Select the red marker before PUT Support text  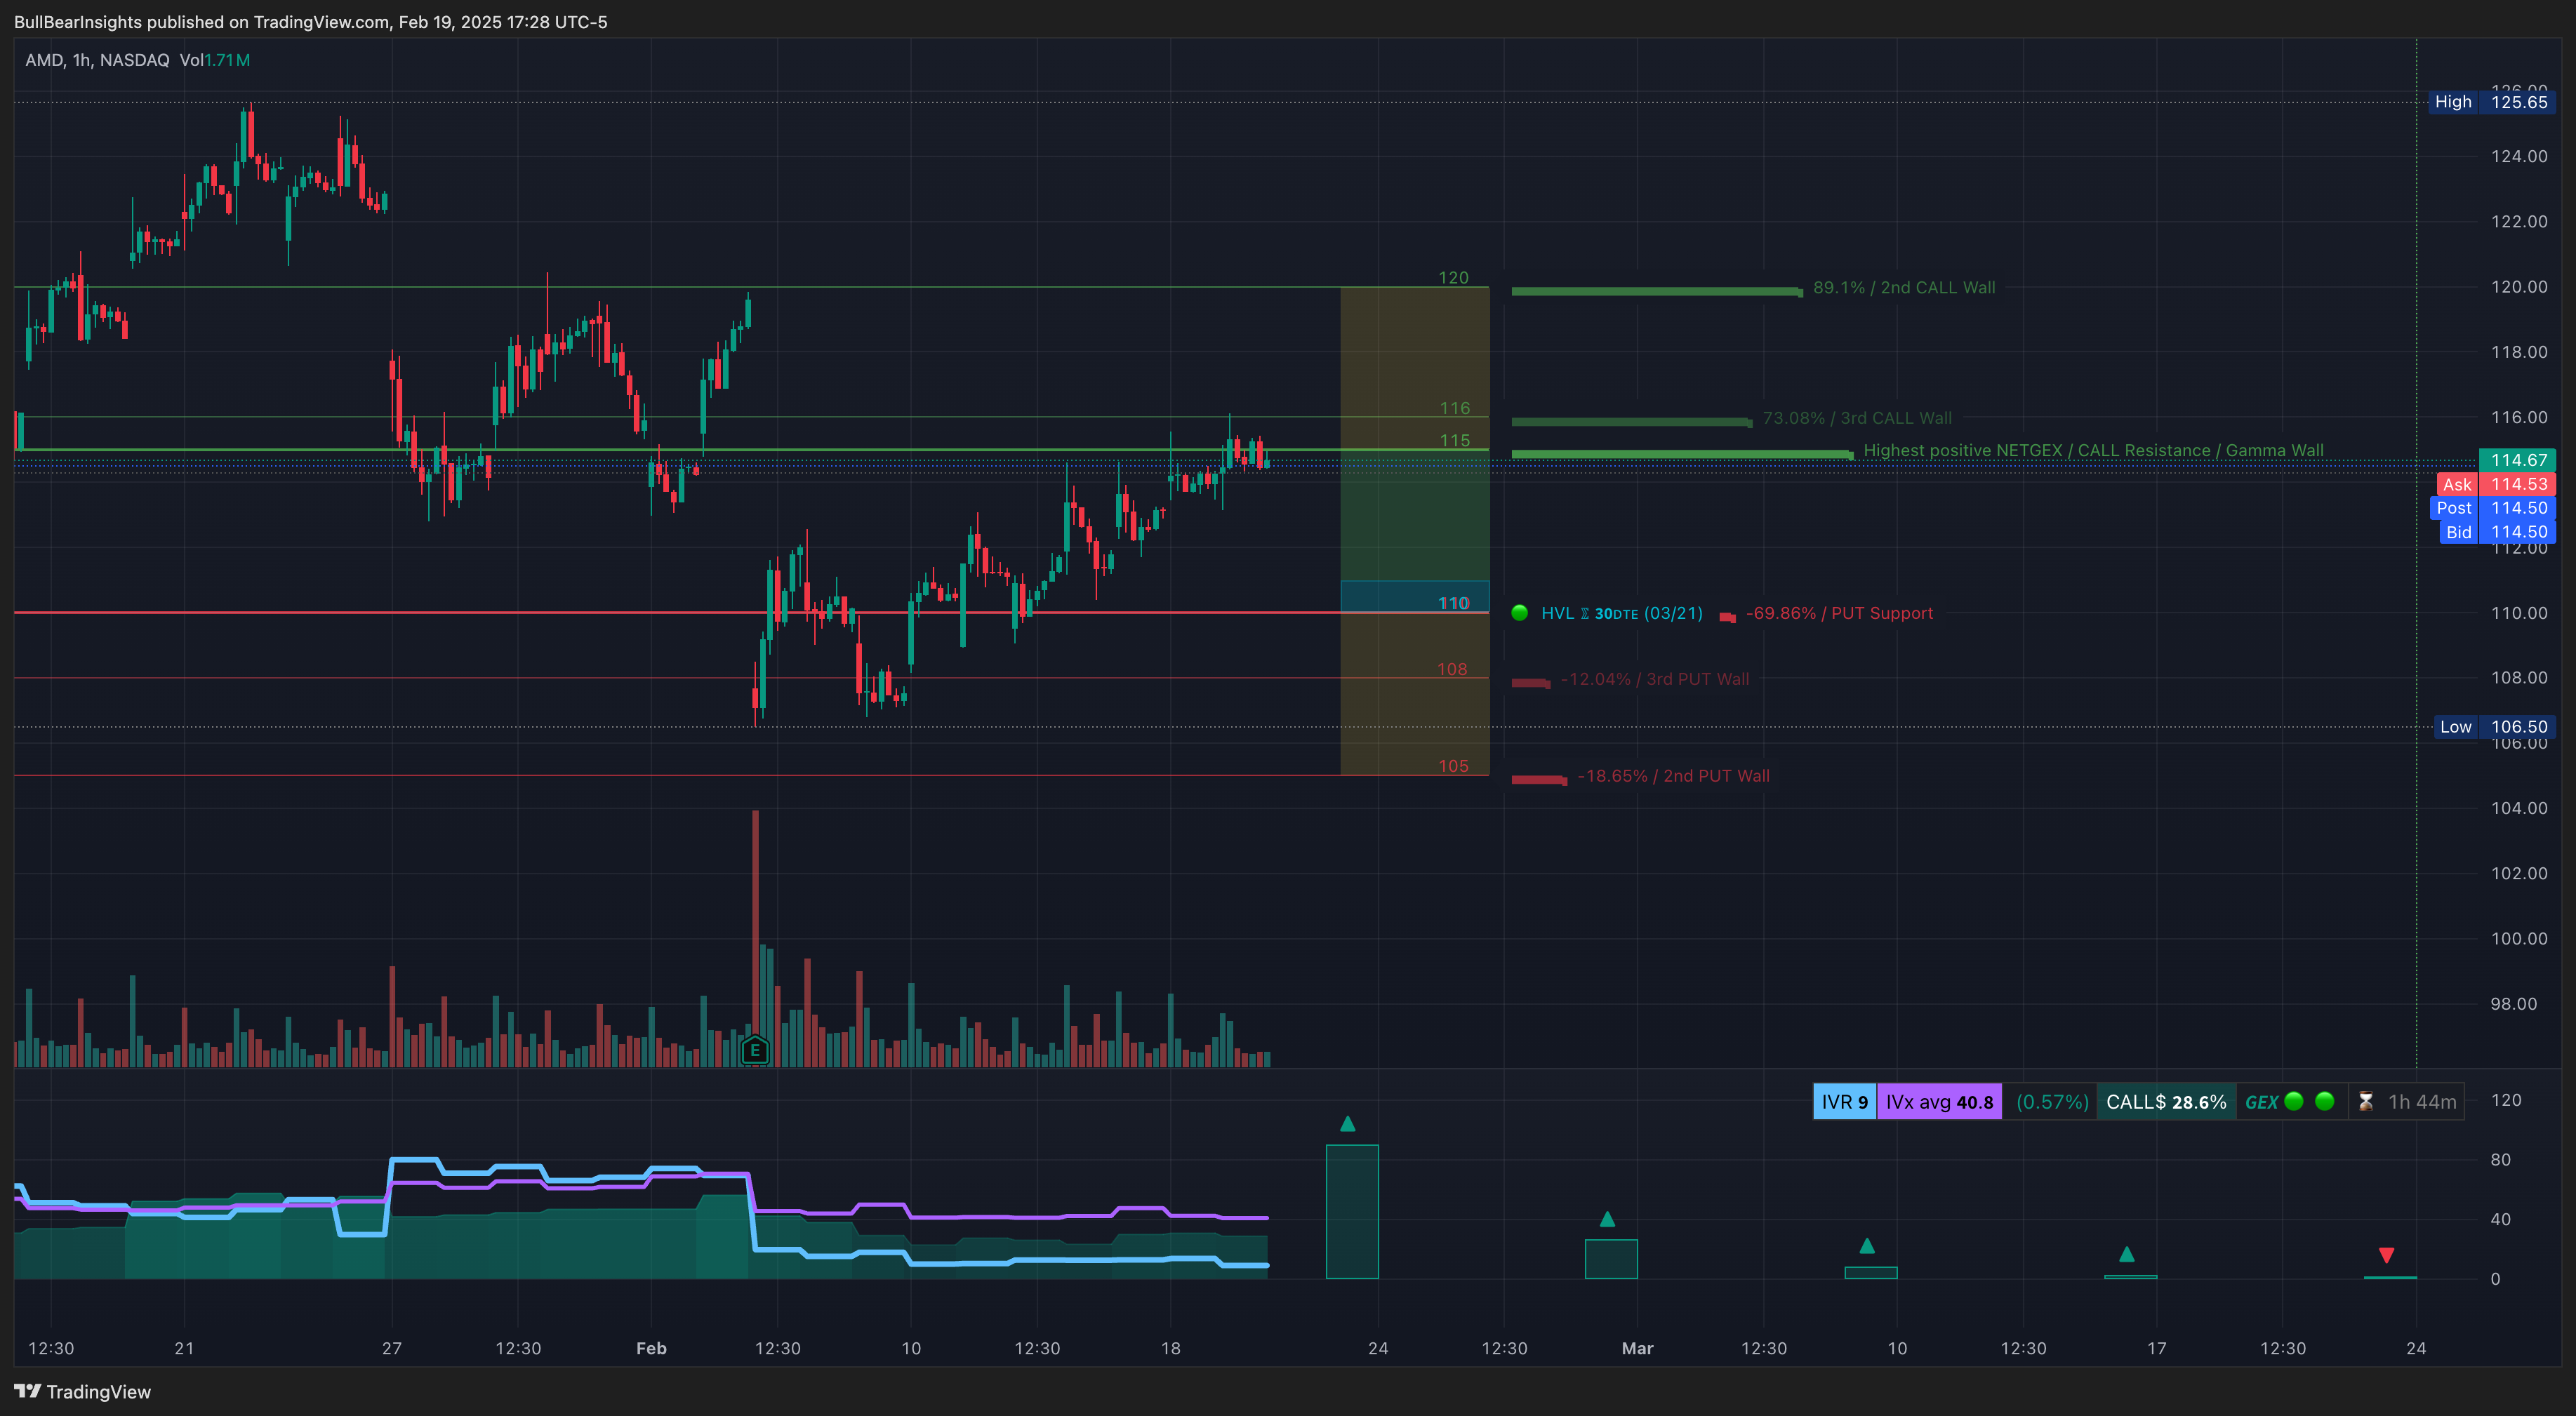[x=1727, y=617]
